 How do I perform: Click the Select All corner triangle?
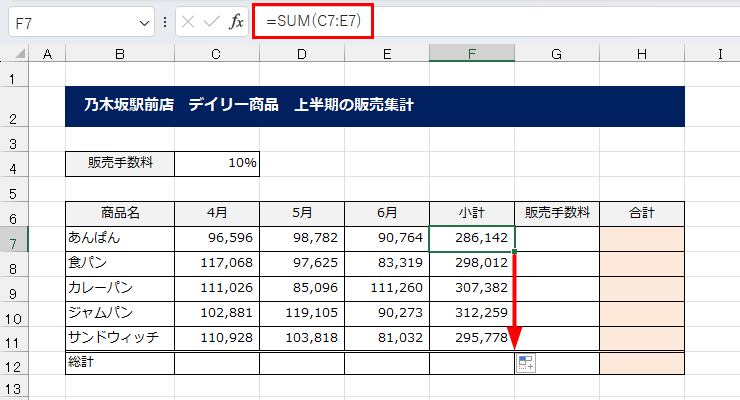[x=19, y=54]
